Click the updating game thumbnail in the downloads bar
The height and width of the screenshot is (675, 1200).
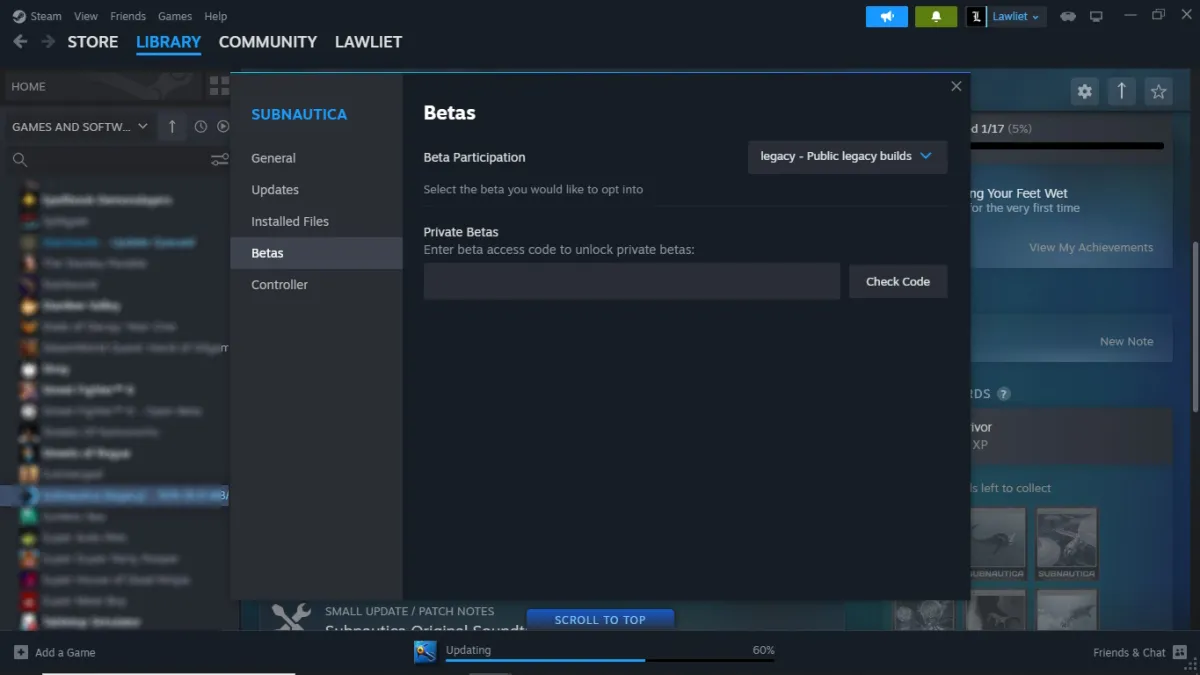pos(425,652)
